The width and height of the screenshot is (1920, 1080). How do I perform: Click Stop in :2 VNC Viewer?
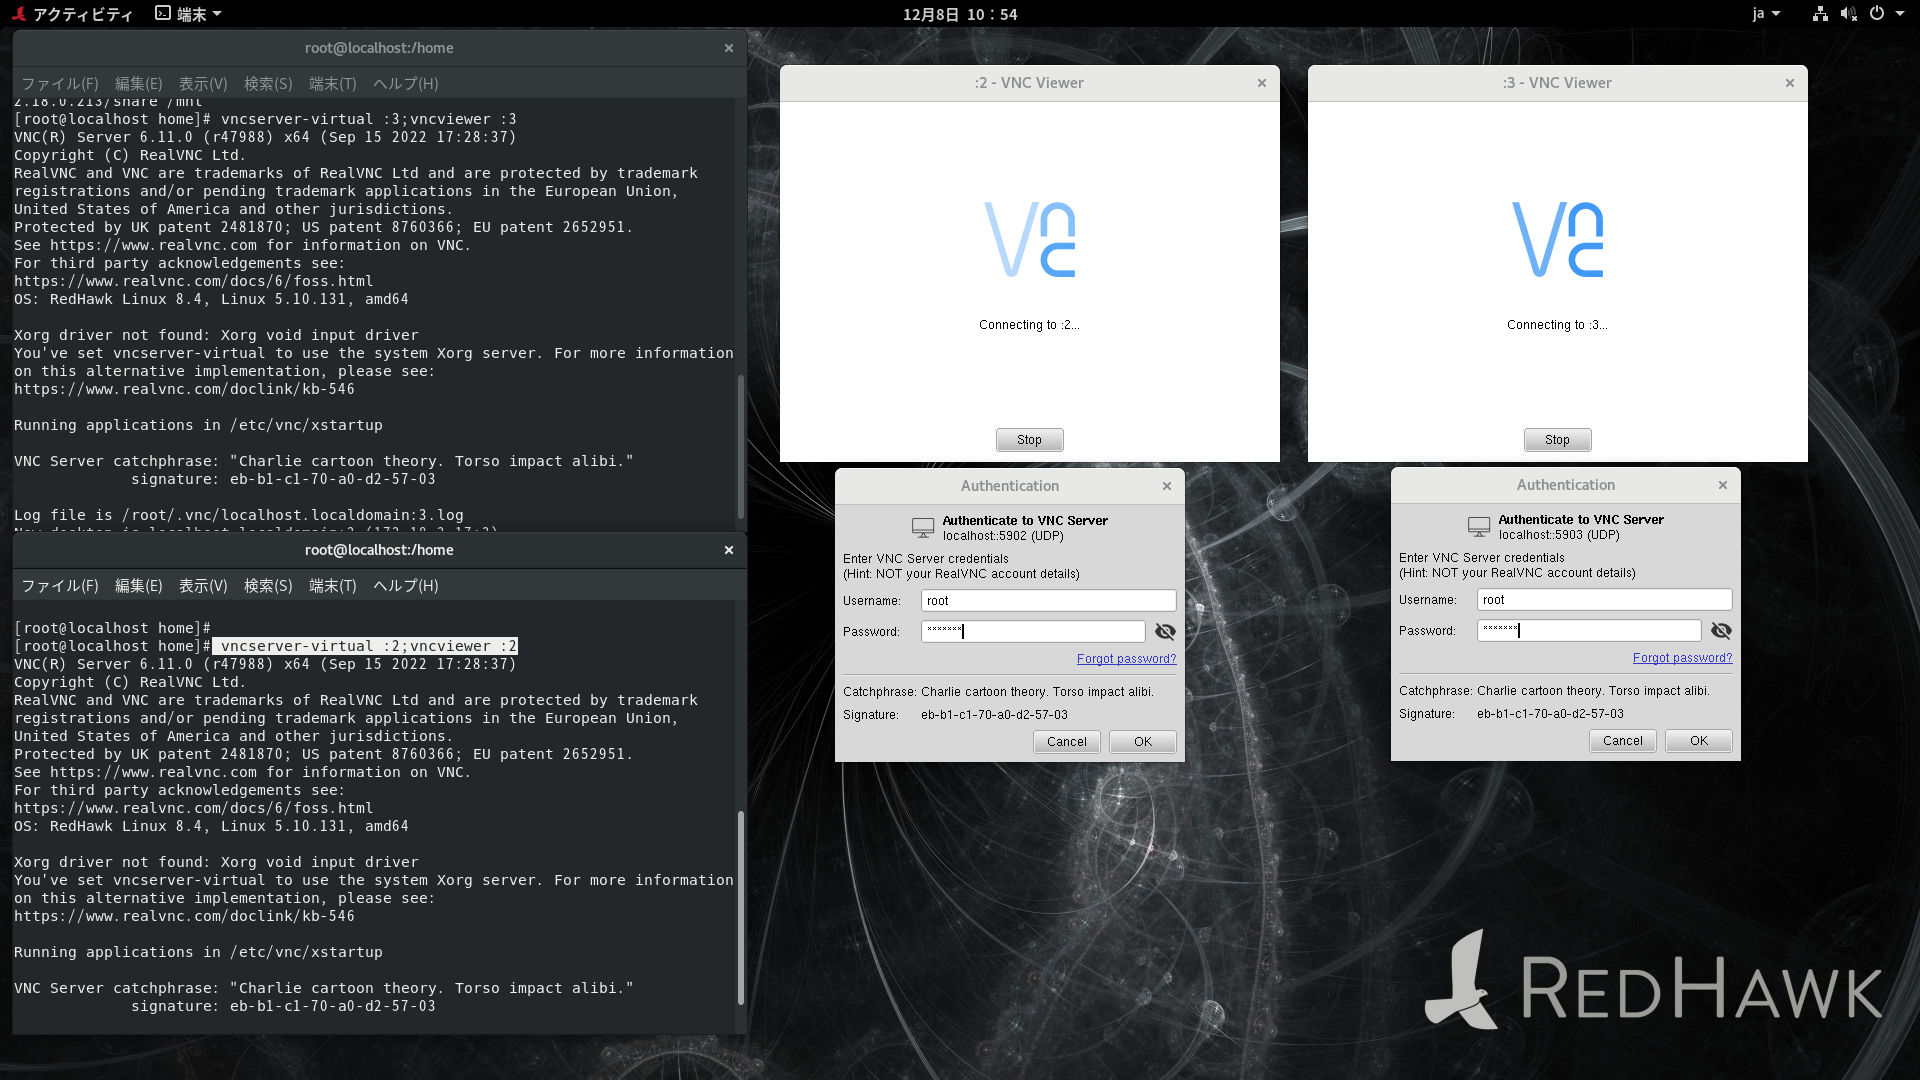[x=1029, y=440]
